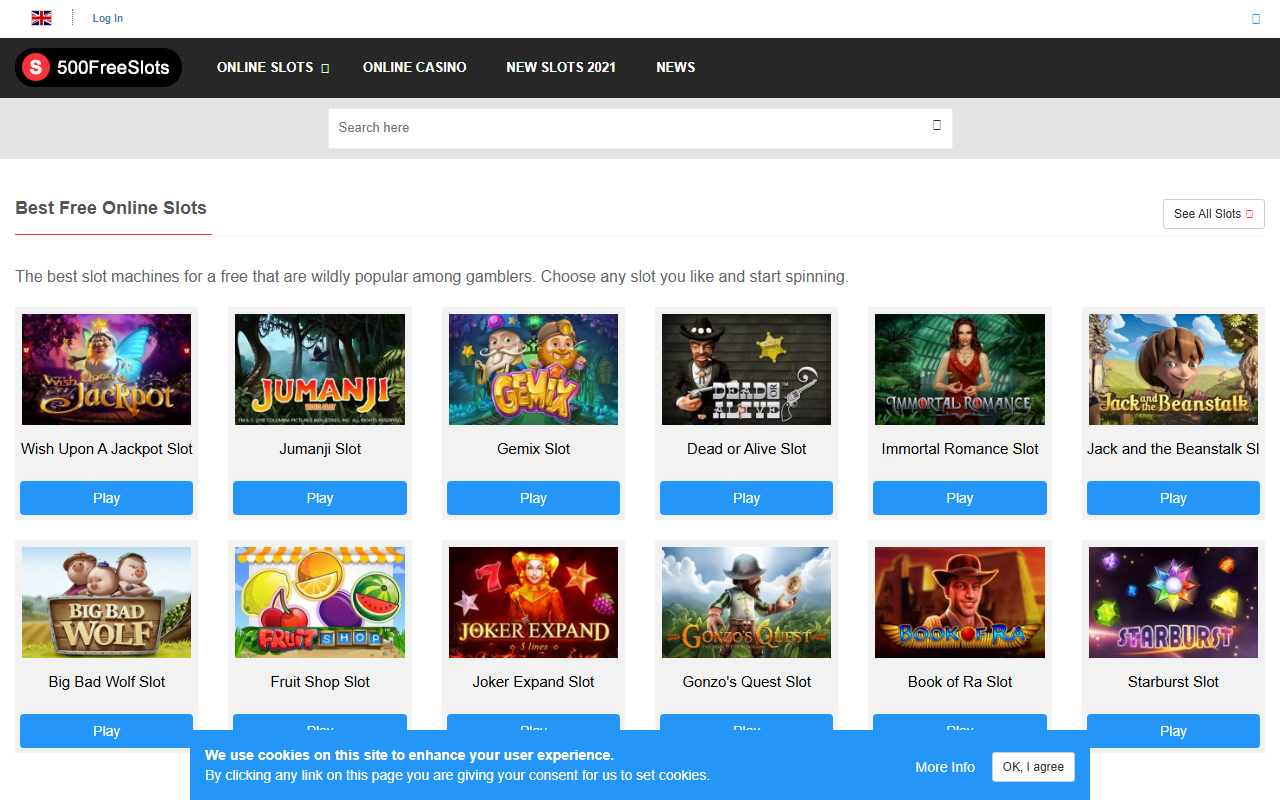
Task: Play the Gemix Slot
Action: point(533,498)
